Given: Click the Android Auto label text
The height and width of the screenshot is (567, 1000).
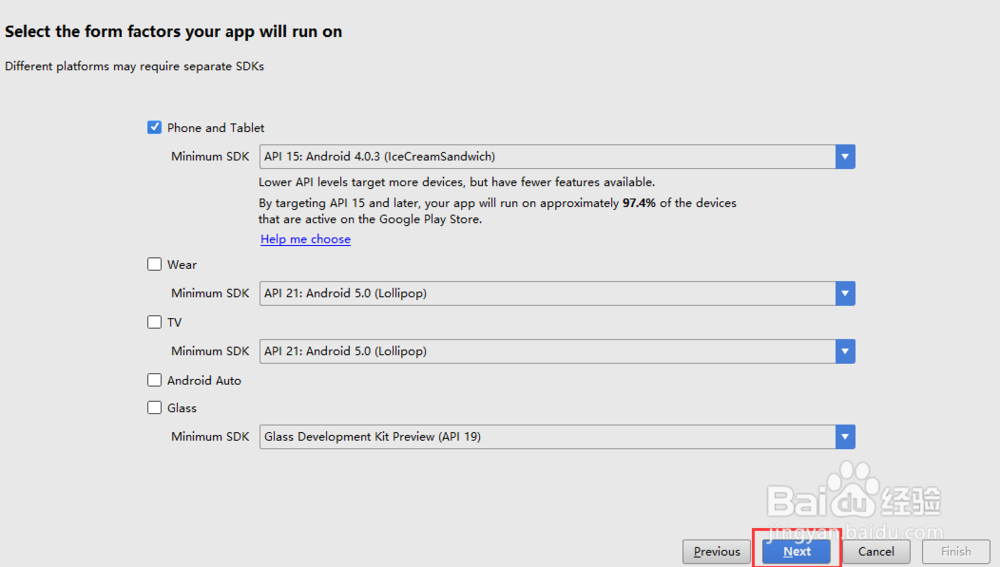Looking at the screenshot, I should (204, 380).
